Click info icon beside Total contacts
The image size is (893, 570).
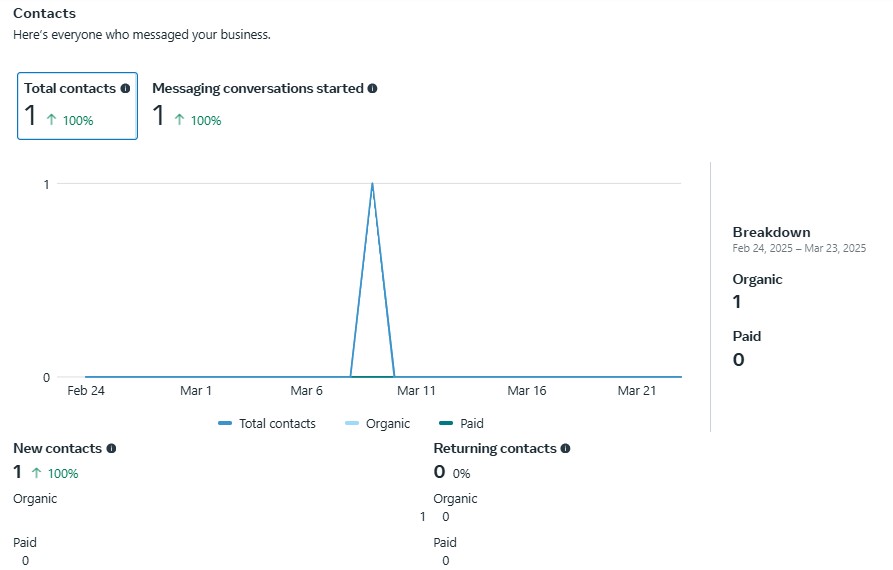tap(125, 88)
